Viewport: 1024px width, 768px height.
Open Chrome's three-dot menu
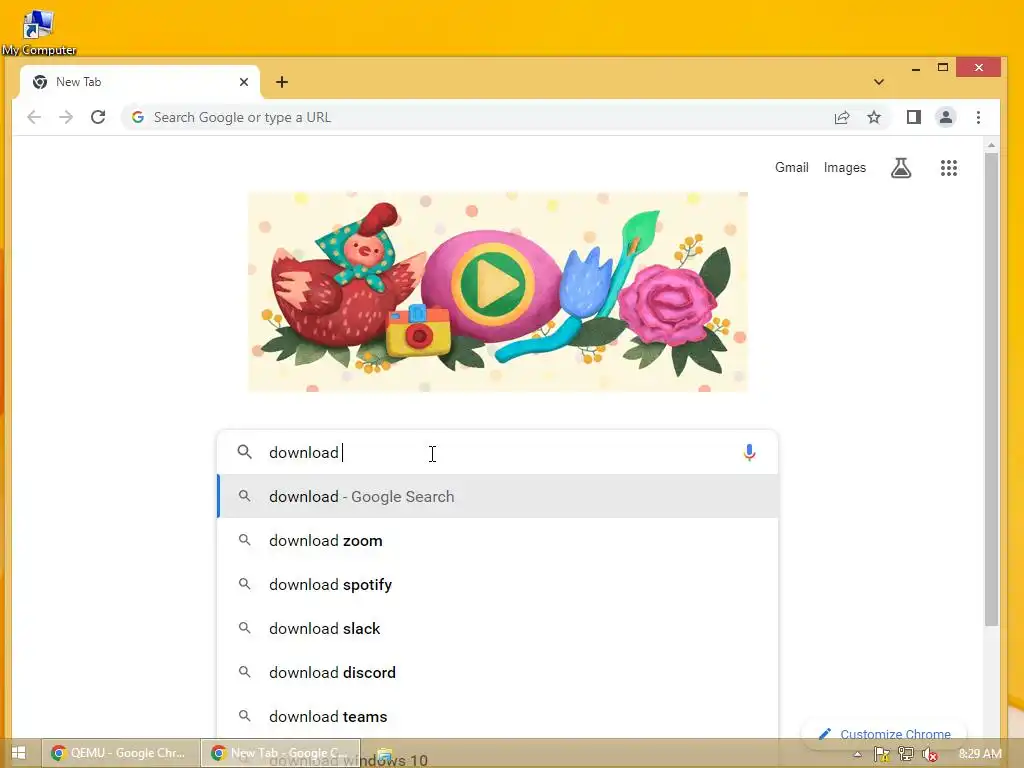click(978, 118)
